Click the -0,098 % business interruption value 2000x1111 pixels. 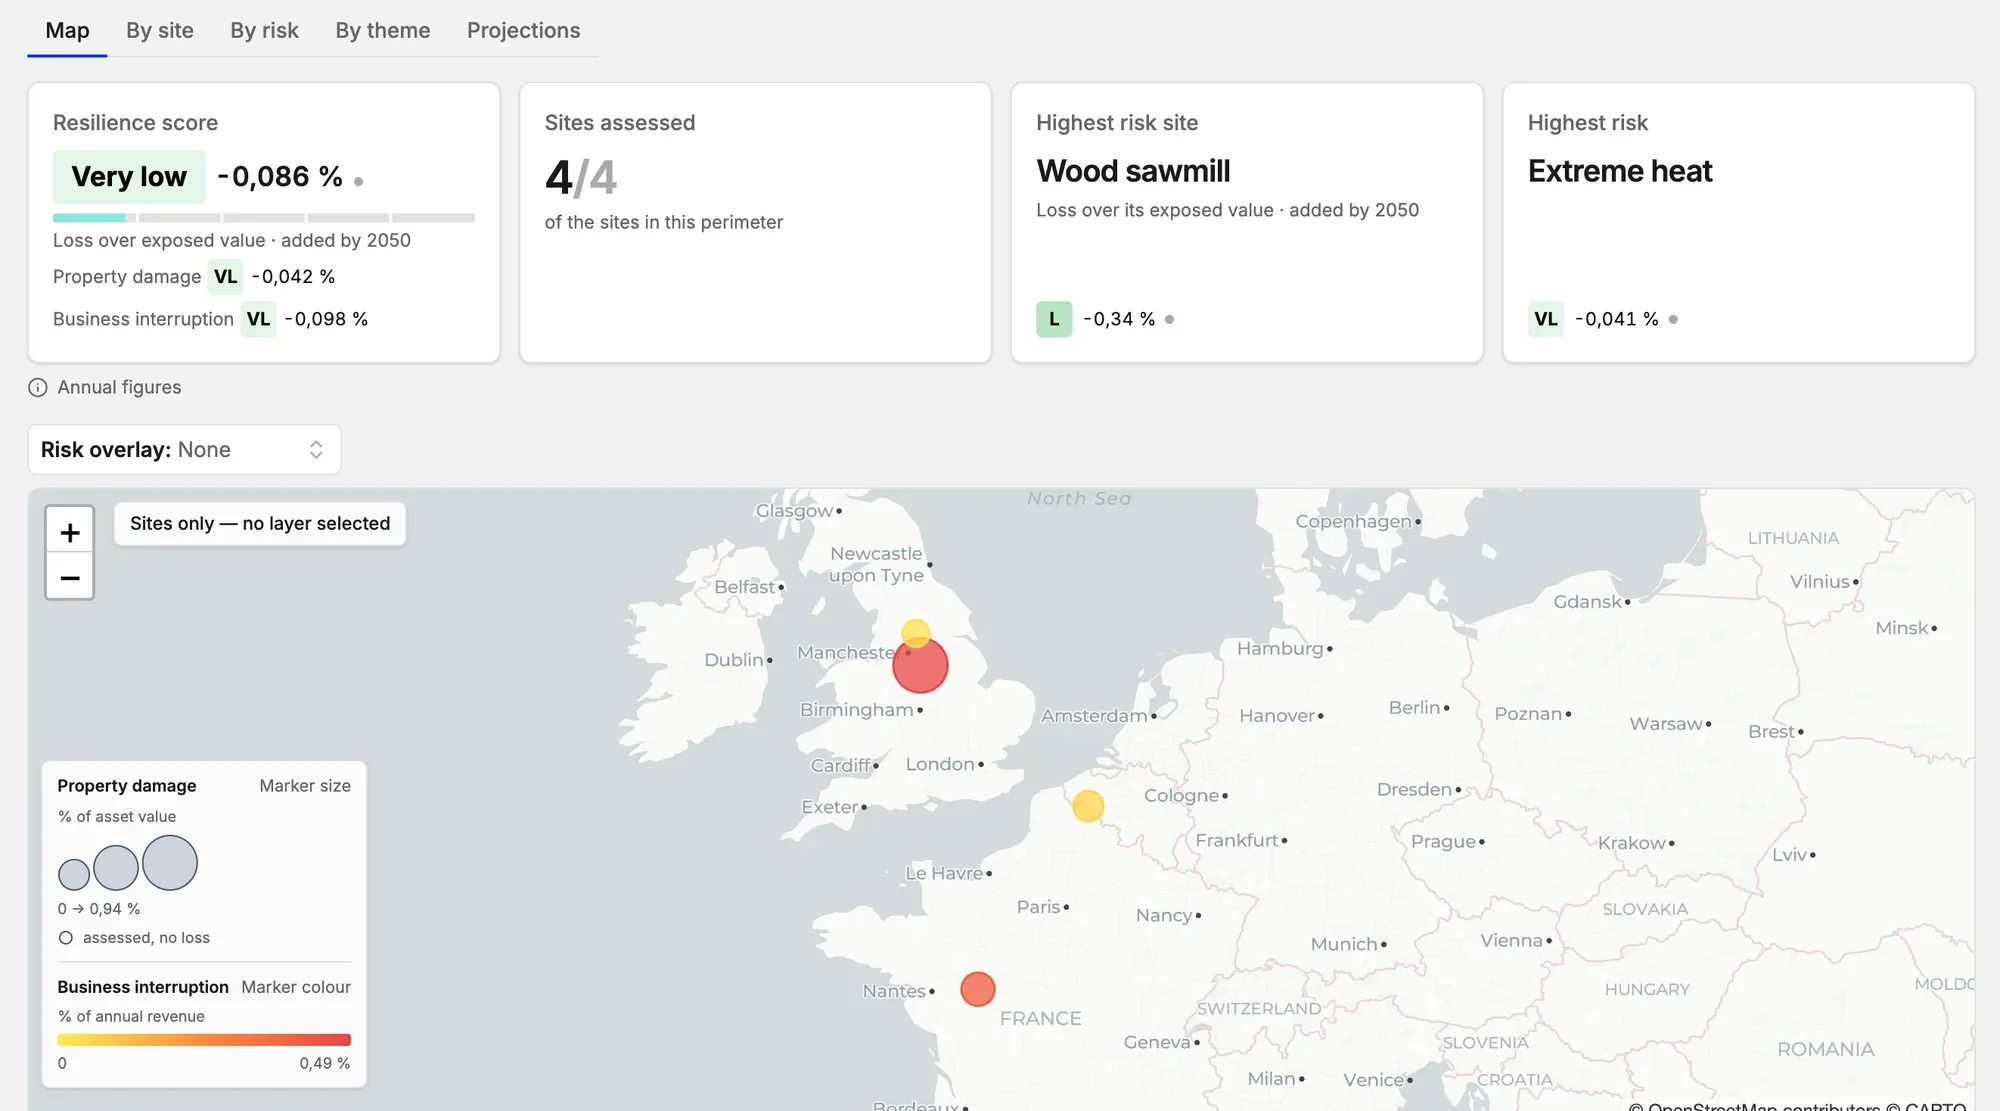pyautogui.click(x=326, y=319)
